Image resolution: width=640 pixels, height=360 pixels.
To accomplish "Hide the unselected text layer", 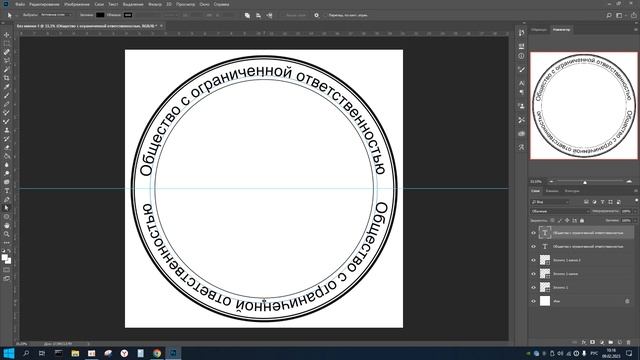I will coord(533,247).
